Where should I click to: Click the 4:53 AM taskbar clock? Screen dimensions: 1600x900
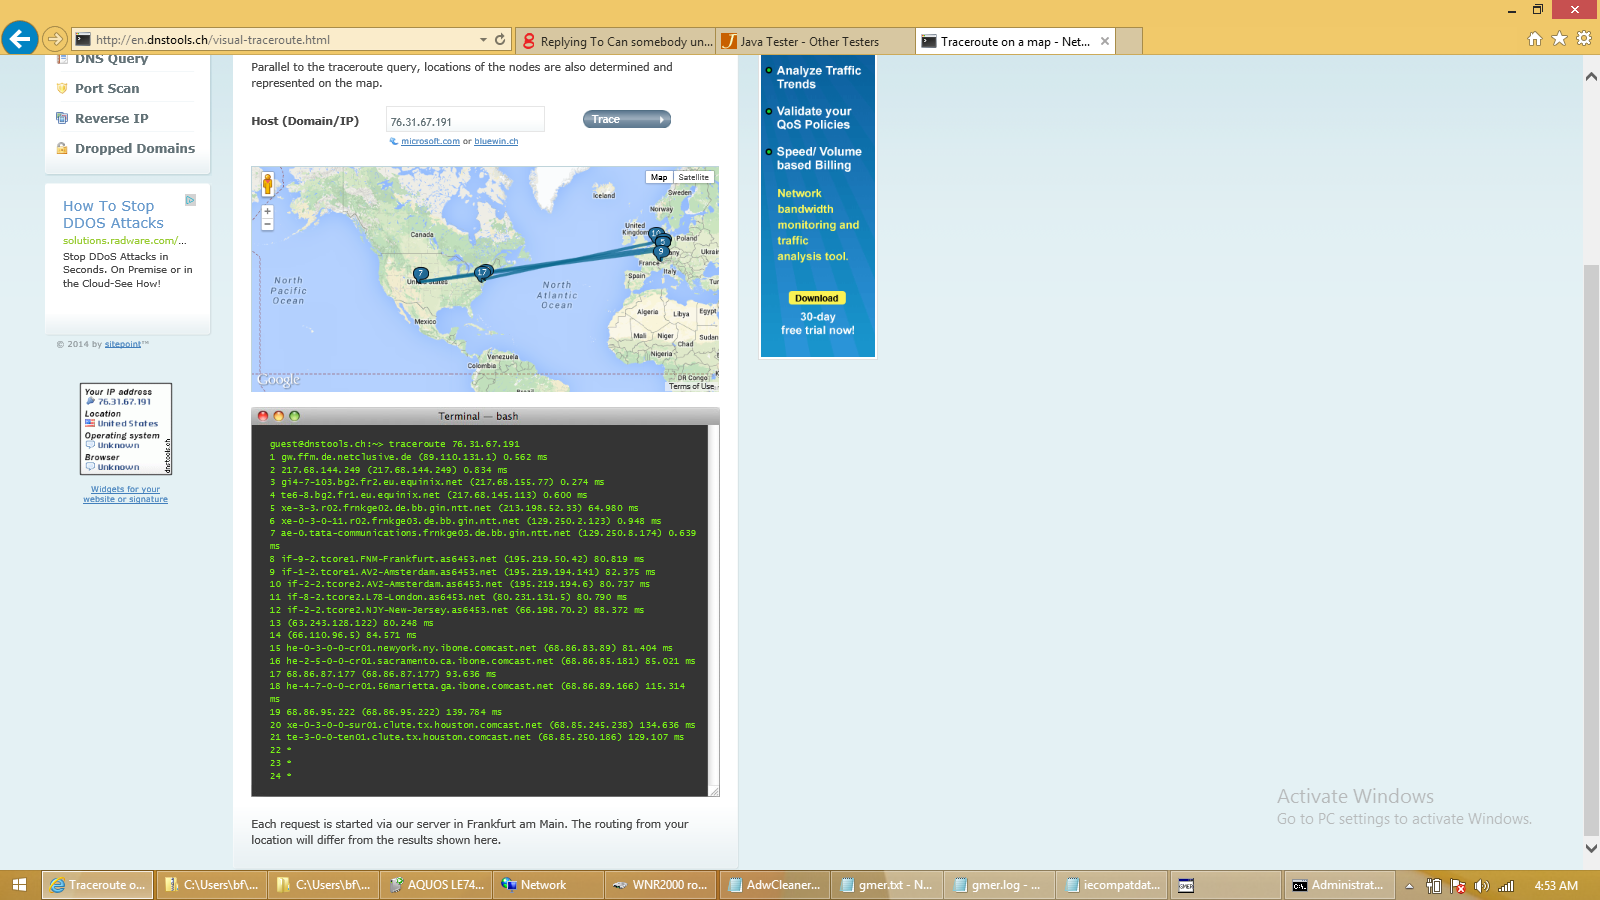tap(1556, 886)
